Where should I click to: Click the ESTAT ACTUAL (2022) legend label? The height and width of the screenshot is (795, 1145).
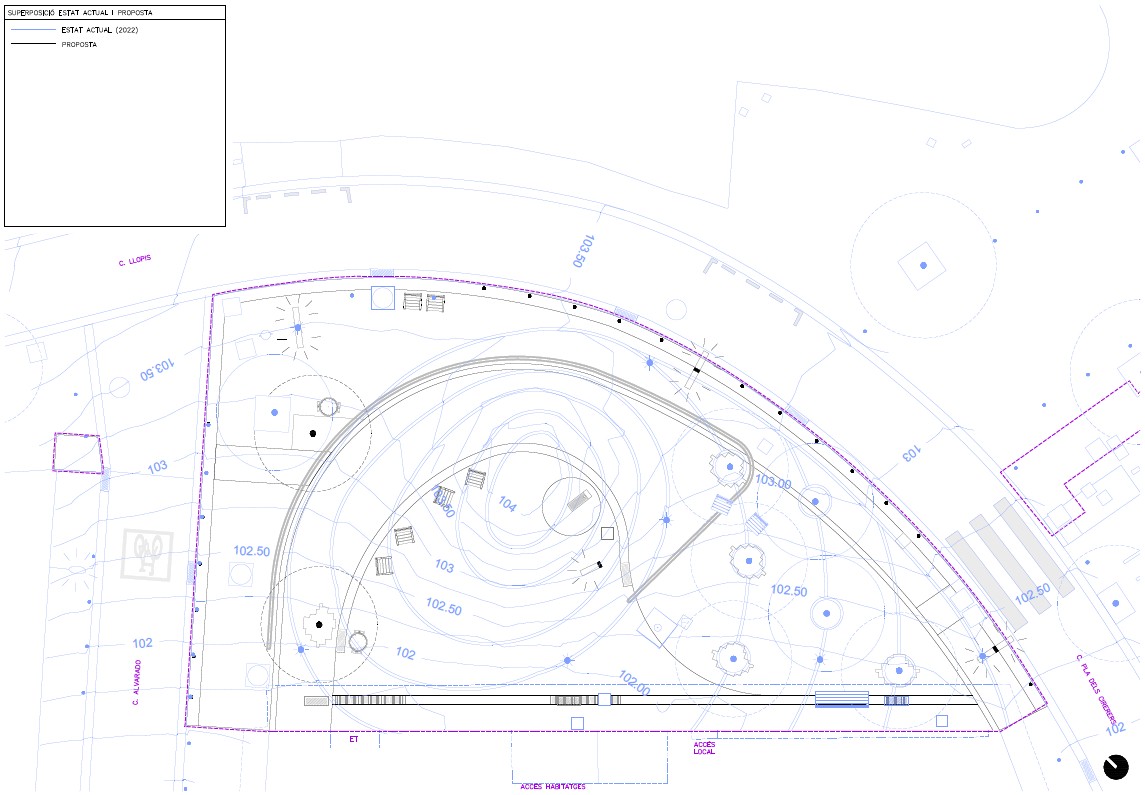pos(100,30)
